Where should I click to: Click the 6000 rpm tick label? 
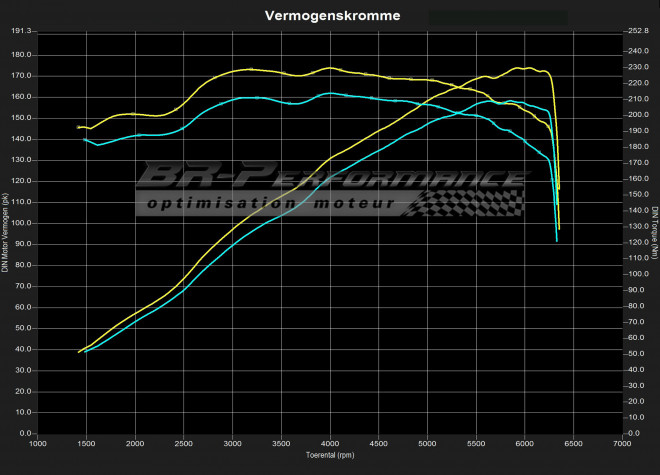pos(525,444)
